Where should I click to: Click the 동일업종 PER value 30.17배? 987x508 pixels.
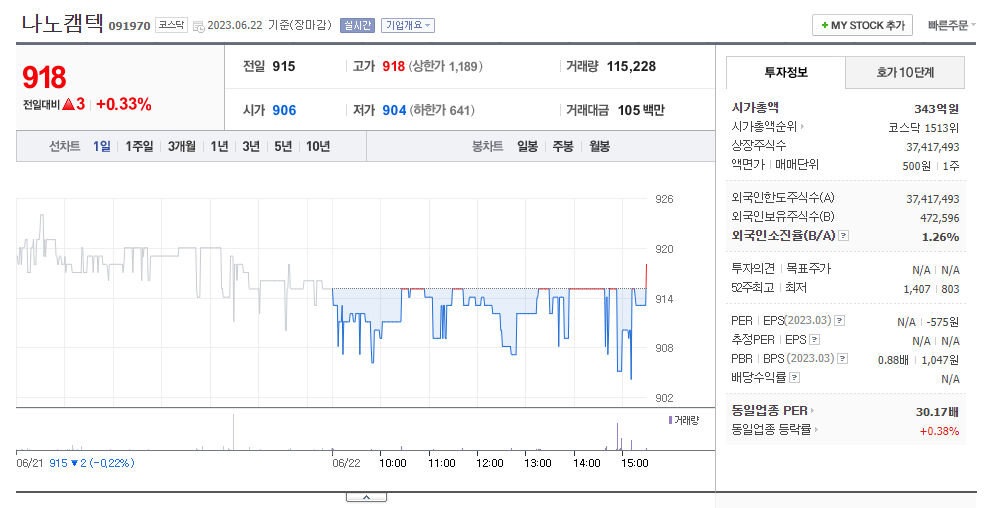(x=937, y=412)
